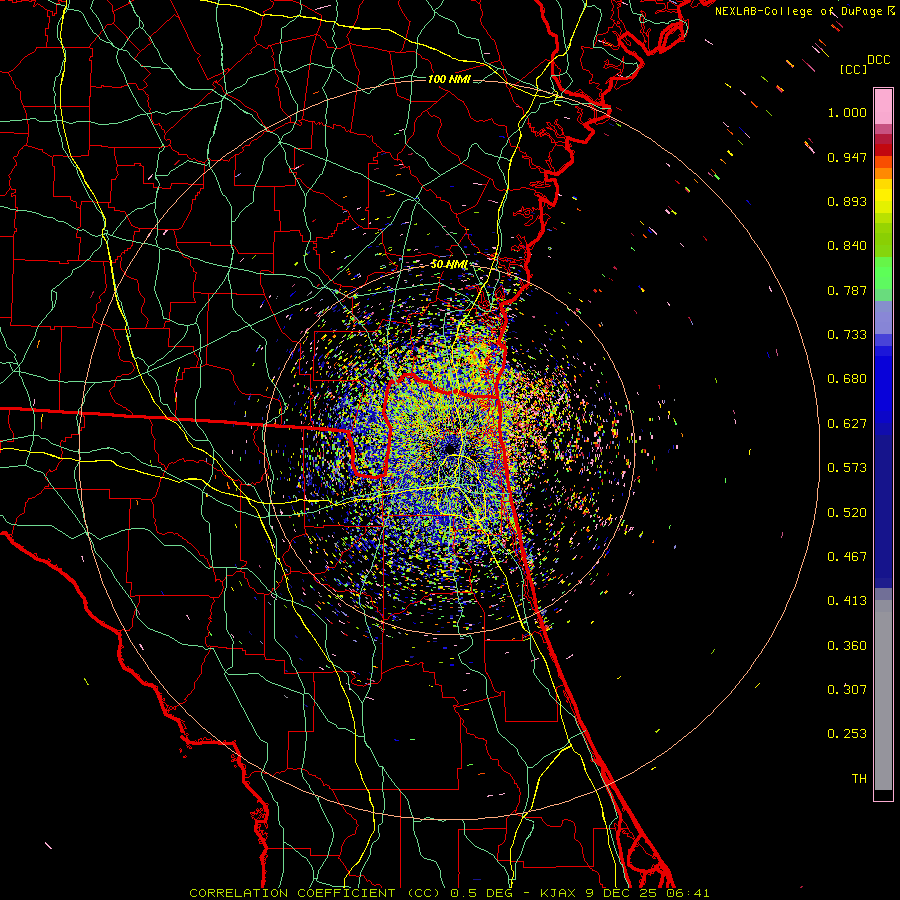900x900 pixels.
Task: Click the 0.307 legend value
Action: coord(847,690)
